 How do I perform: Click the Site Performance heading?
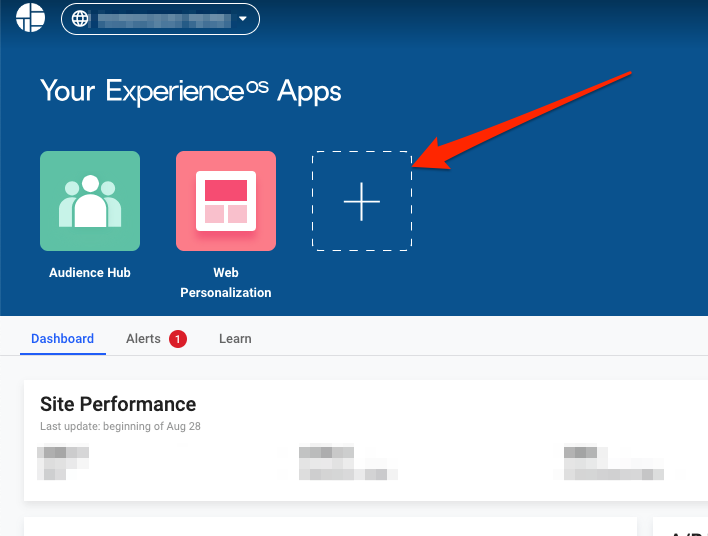pos(118,404)
